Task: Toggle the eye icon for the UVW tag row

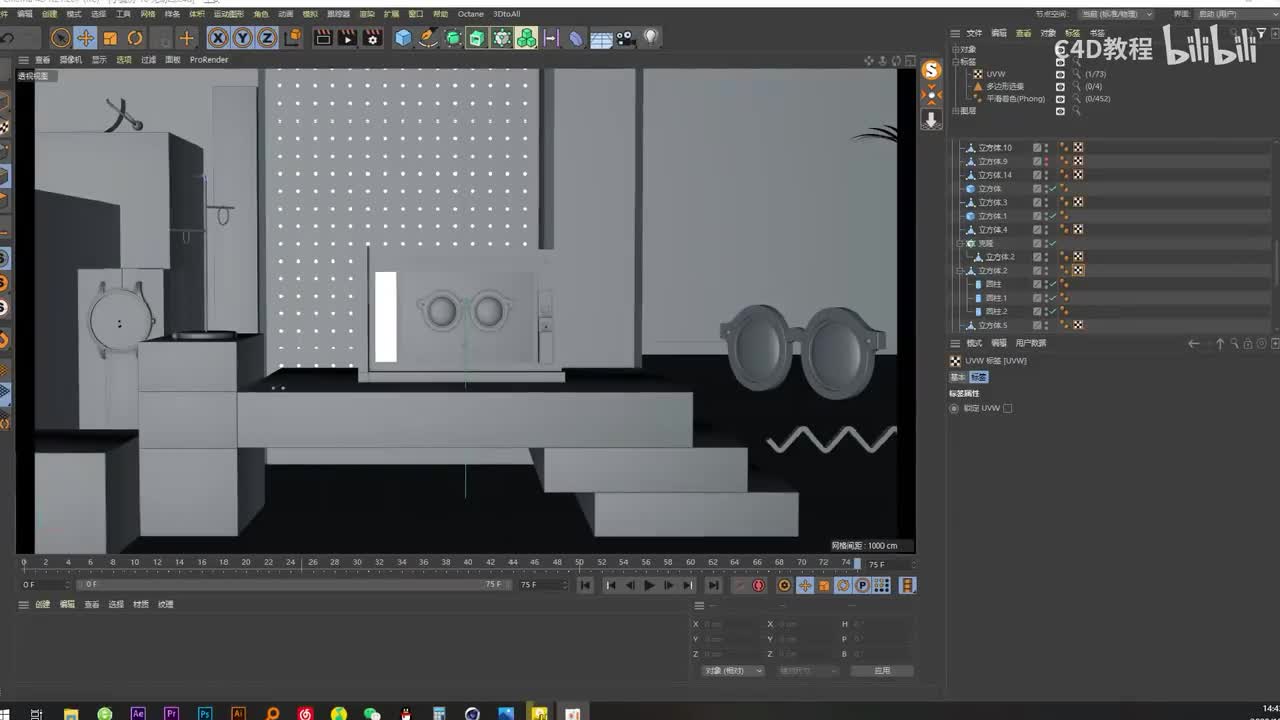Action: pyautogui.click(x=1060, y=74)
